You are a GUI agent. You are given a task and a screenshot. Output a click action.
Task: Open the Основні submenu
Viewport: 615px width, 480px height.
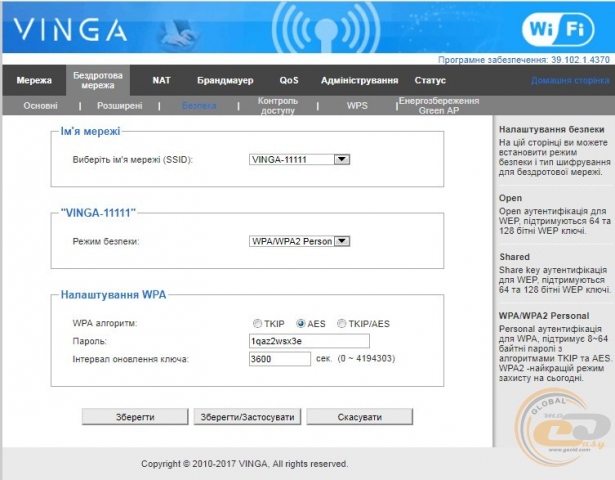click(40, 106)
